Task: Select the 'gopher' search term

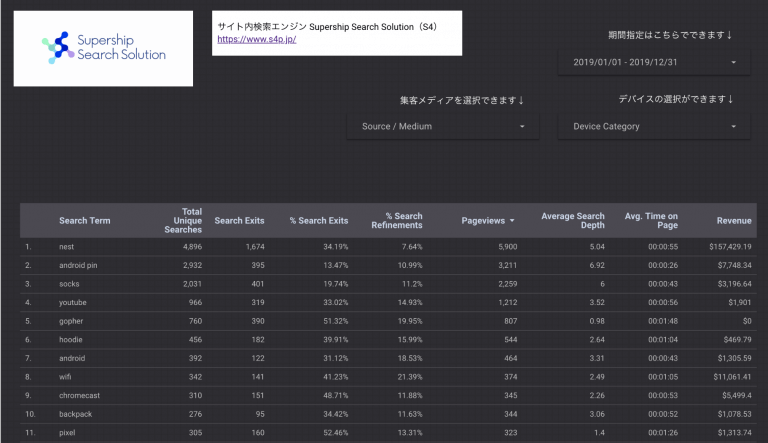Action: (x=71, y=321)
